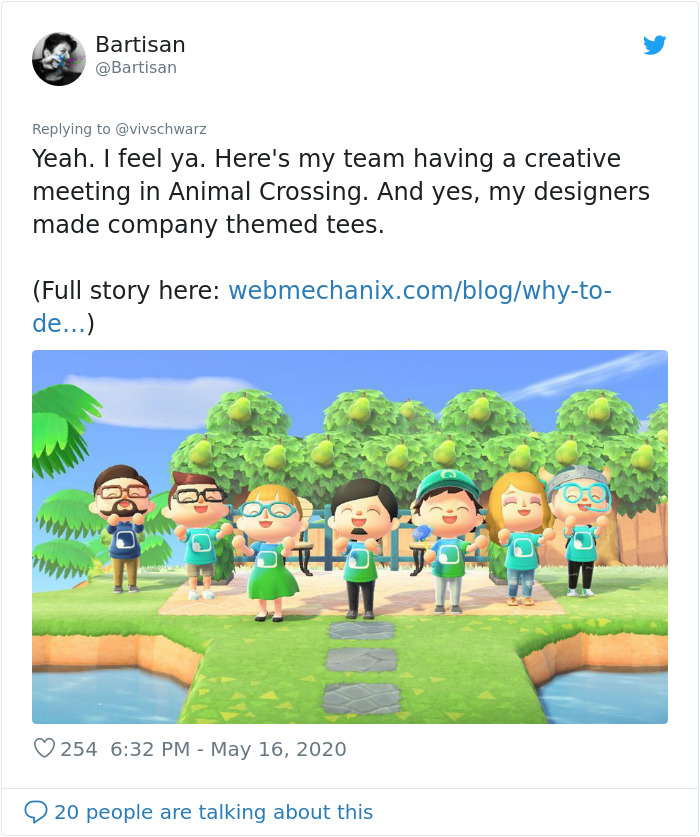Click the Twitter bird icon
700x837 pixels.
(656, 45)
